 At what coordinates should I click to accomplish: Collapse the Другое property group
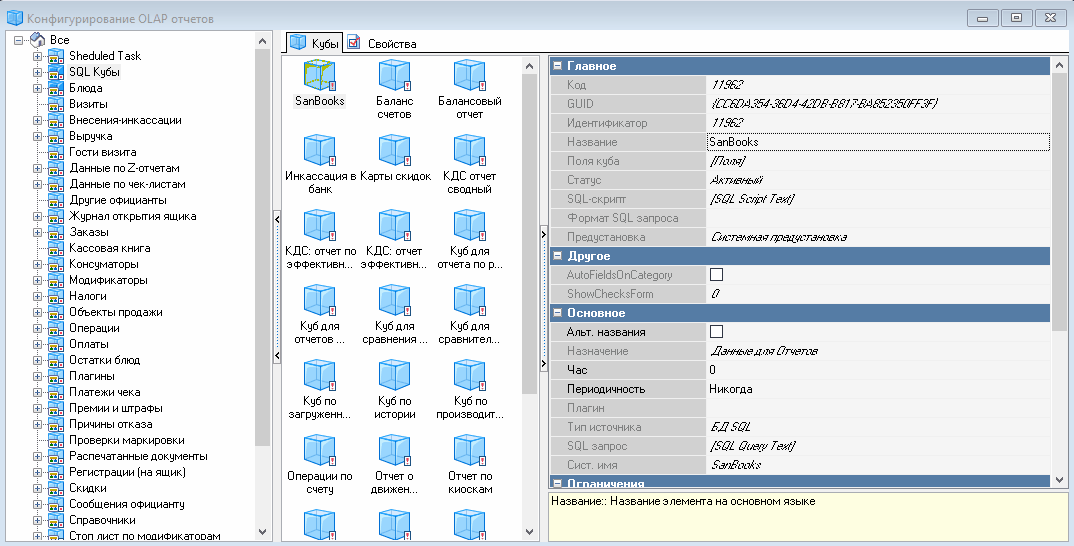pyautogui.click(x=557, y=256)
